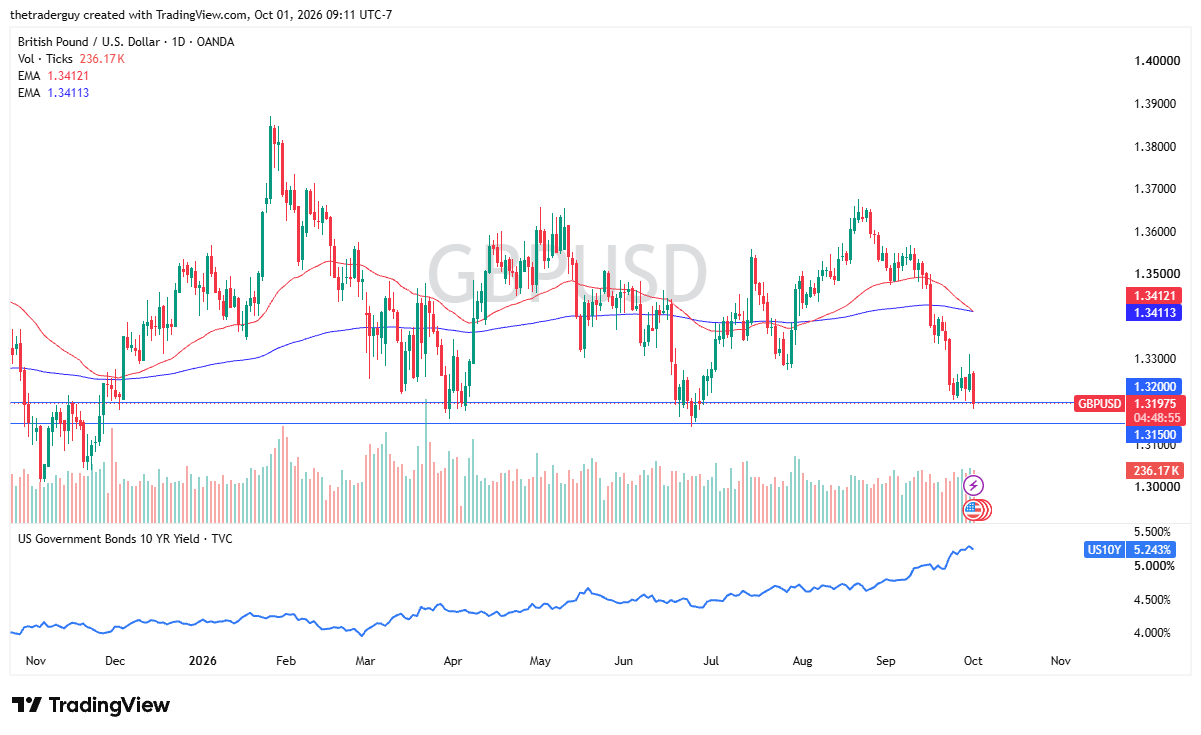This screenshot has width=1201, height=735.
Task: Select the US Government Bonds 10 YR Yield title
Action: coord(126,539)
